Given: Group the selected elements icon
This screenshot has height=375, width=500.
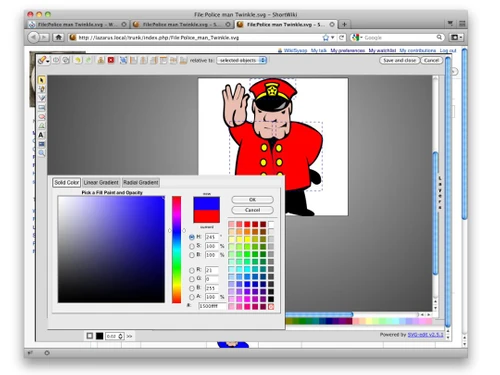Looking at the screenshot, I should coord(123,60).
